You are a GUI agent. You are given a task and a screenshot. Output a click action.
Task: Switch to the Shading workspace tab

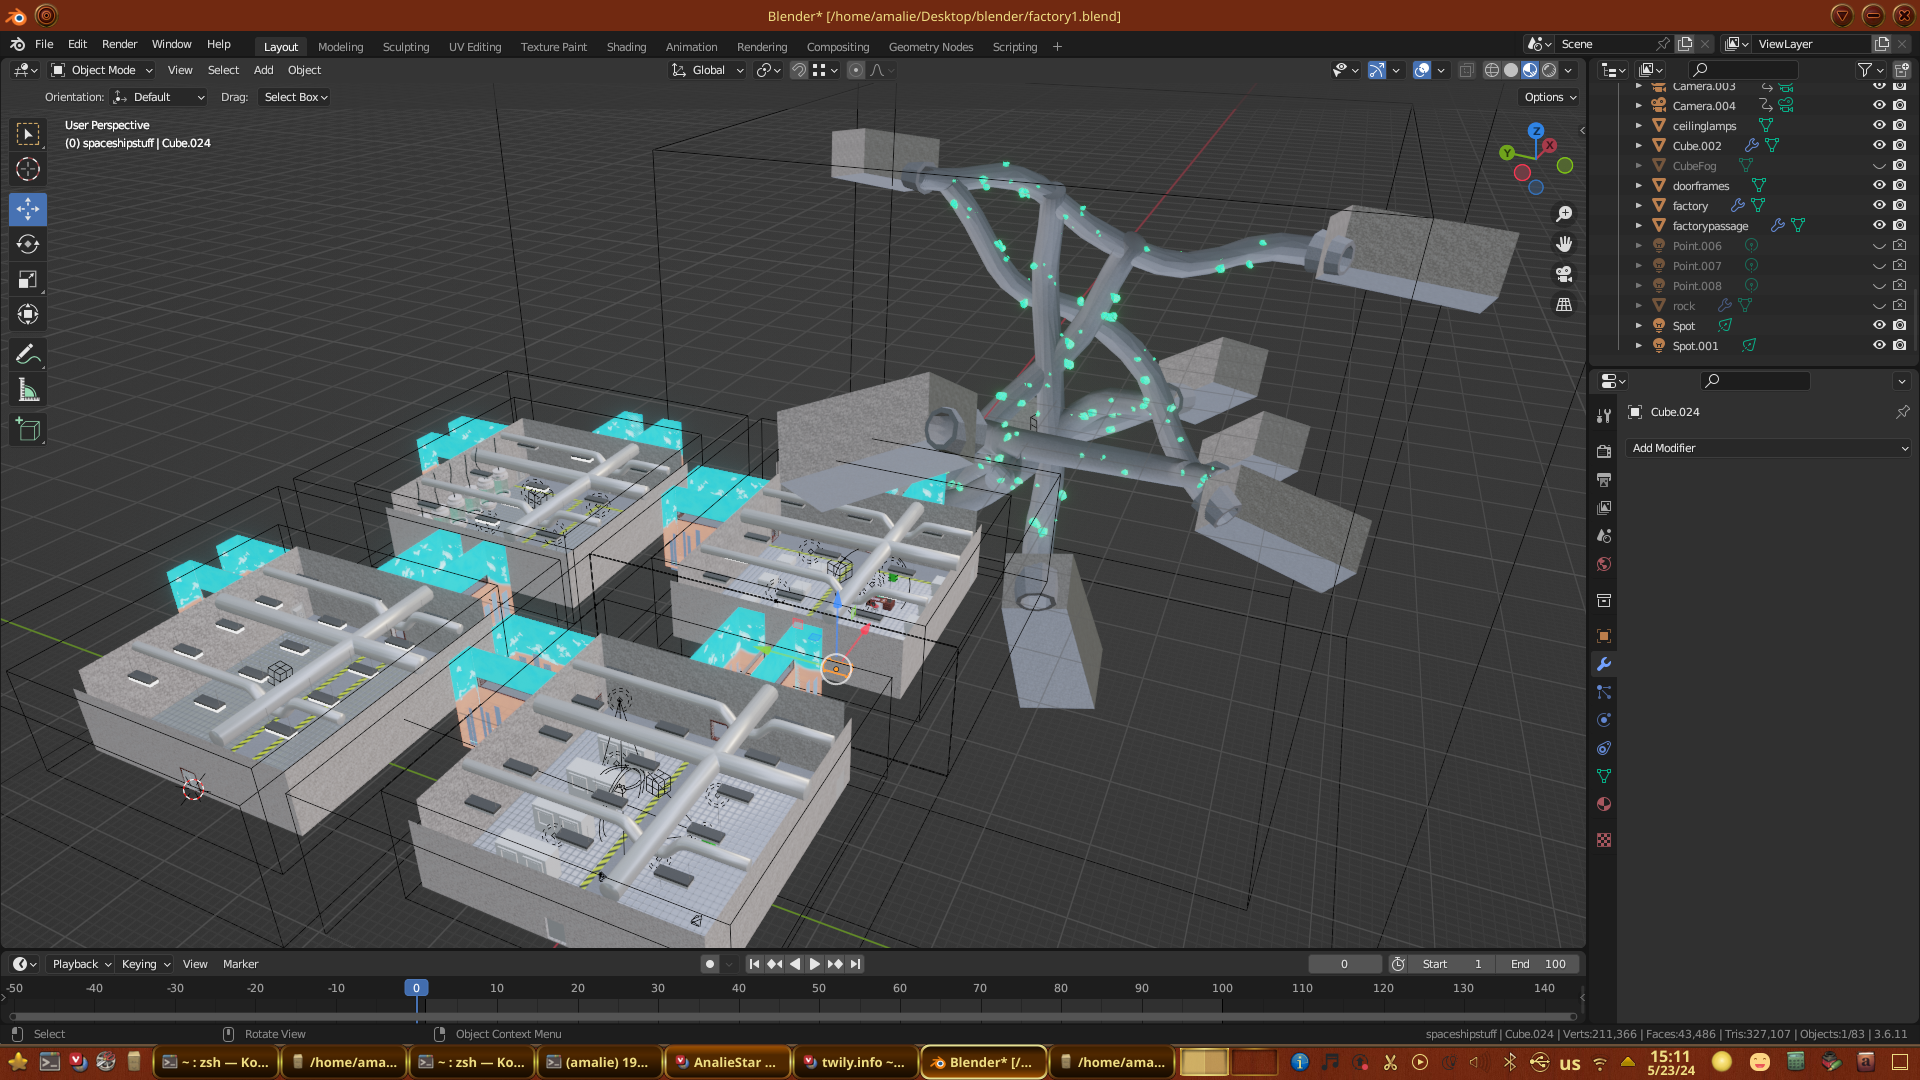point(626,47)
